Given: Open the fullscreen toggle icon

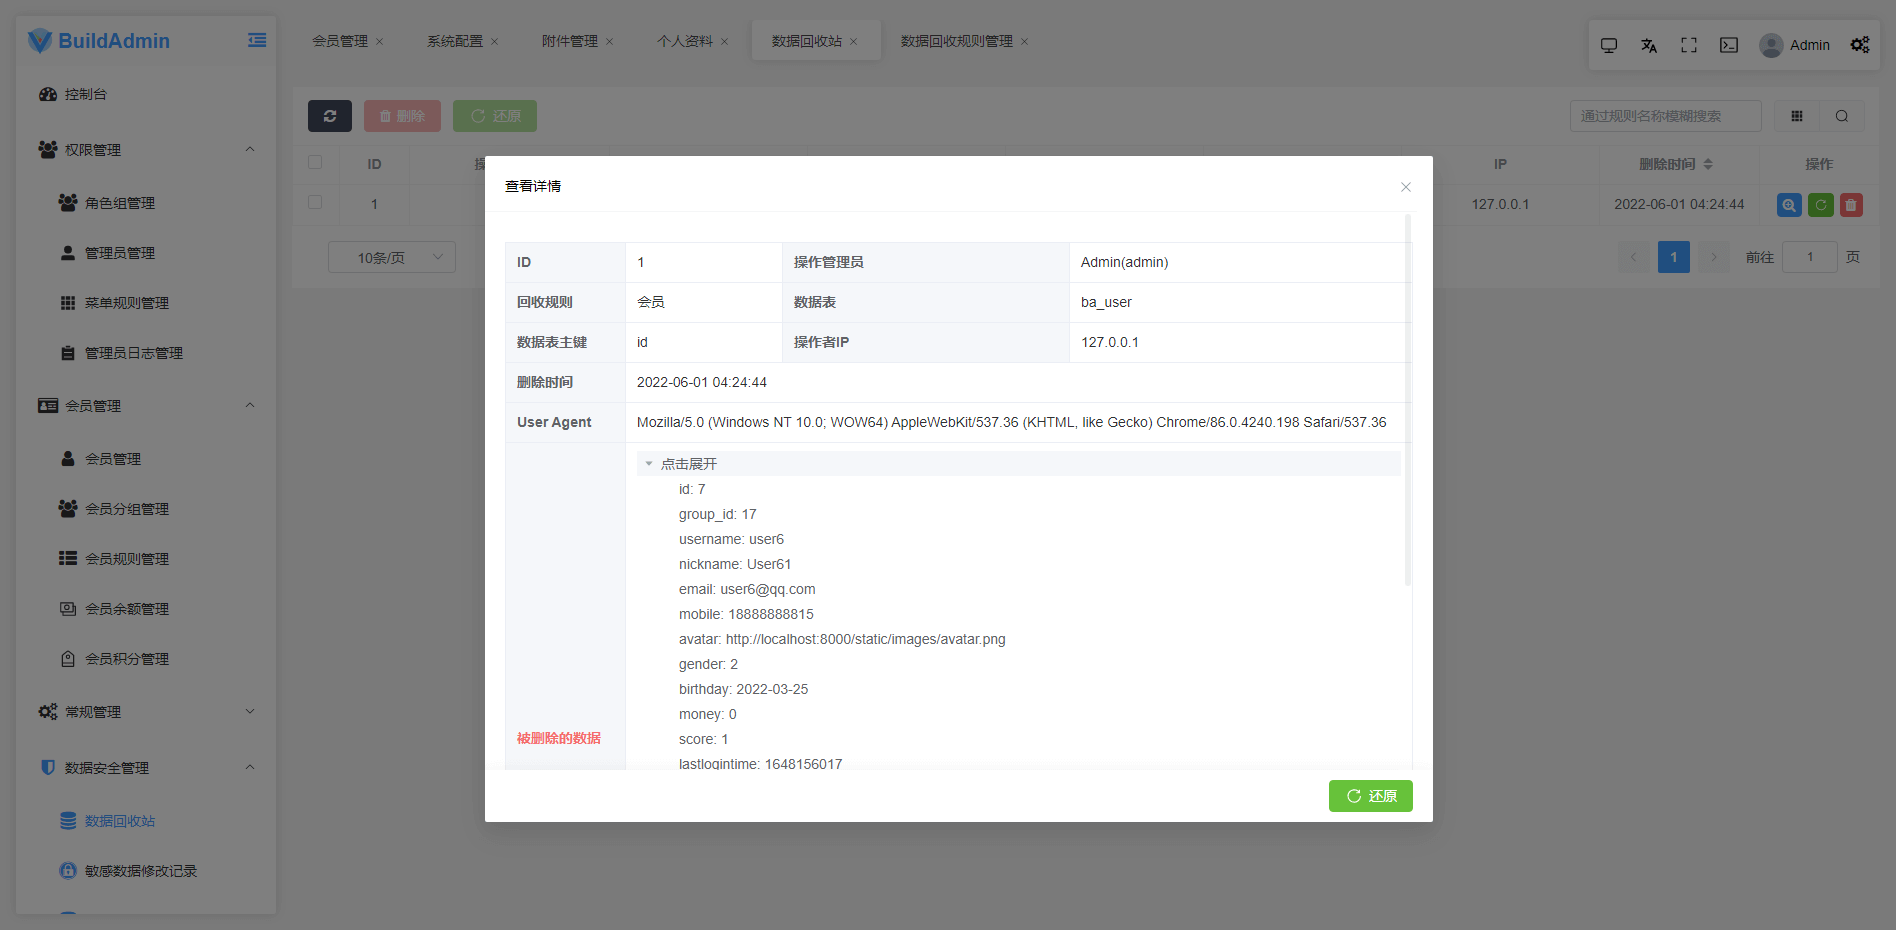Looking at the screenshot, I should tap(1688, 45).
